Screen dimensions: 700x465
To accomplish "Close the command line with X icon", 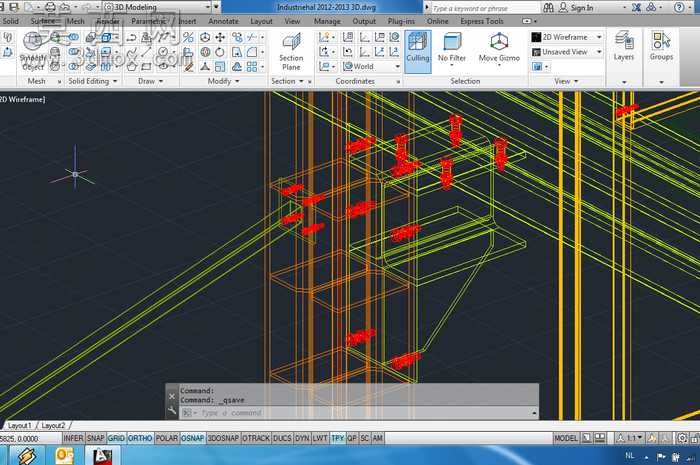I will coord(172,396).
